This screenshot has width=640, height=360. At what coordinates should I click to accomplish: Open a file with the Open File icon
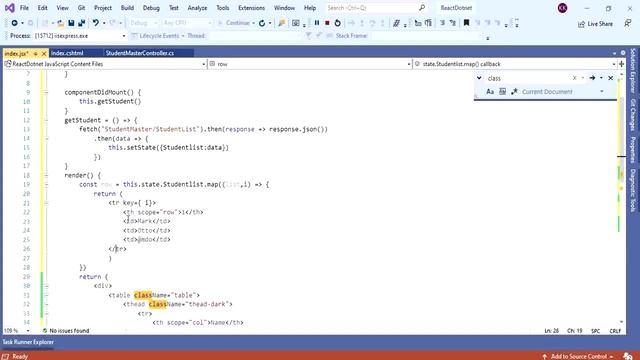pyautogui.click(x=60, y=23)
